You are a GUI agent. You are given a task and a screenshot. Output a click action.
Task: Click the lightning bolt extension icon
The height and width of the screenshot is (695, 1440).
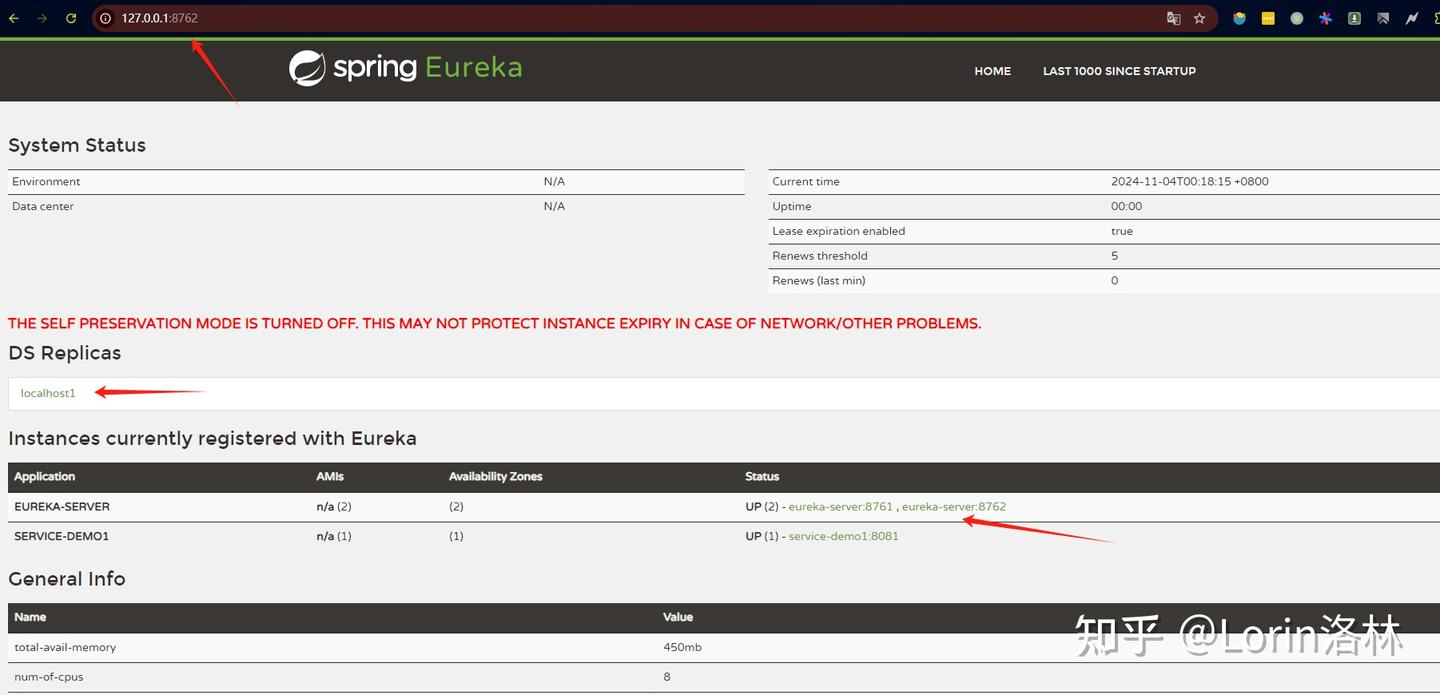pos(1411,18)
